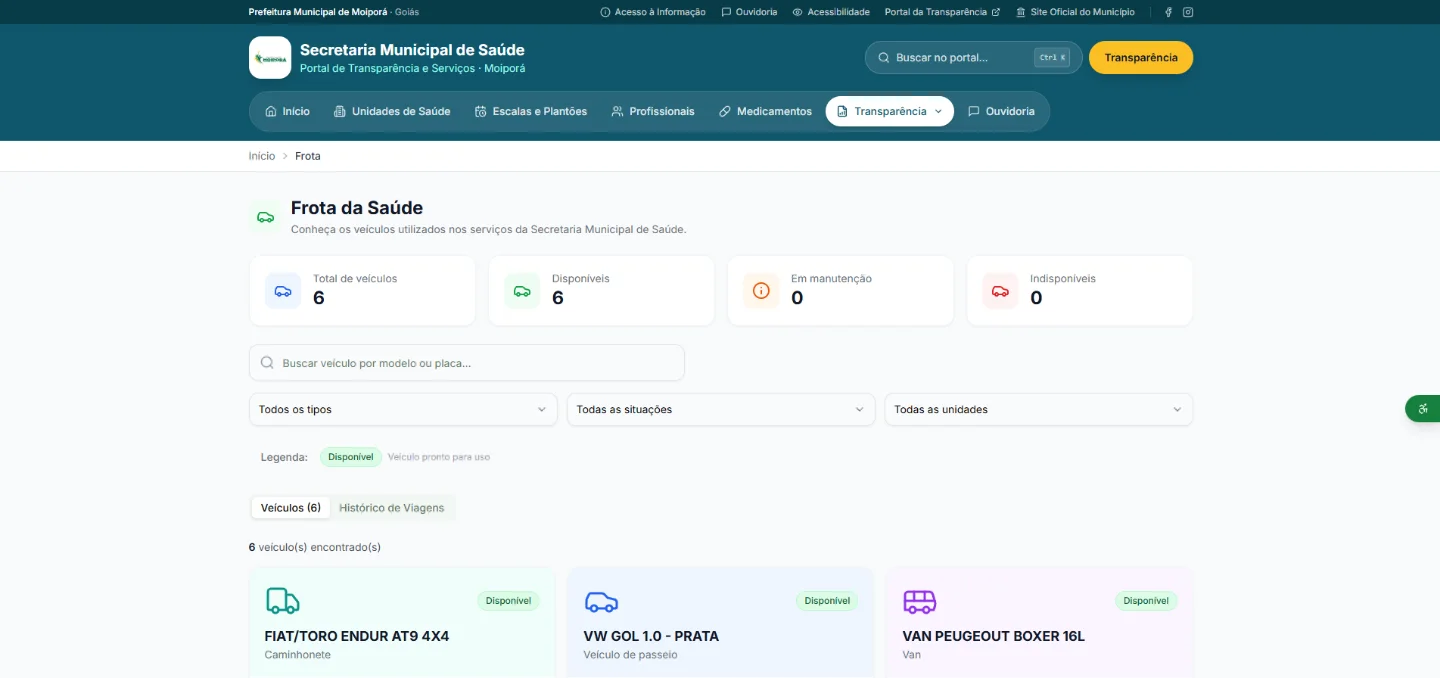Open Unidades de Saúde menu item
The image size is (1440, 678).
(392, 111)
